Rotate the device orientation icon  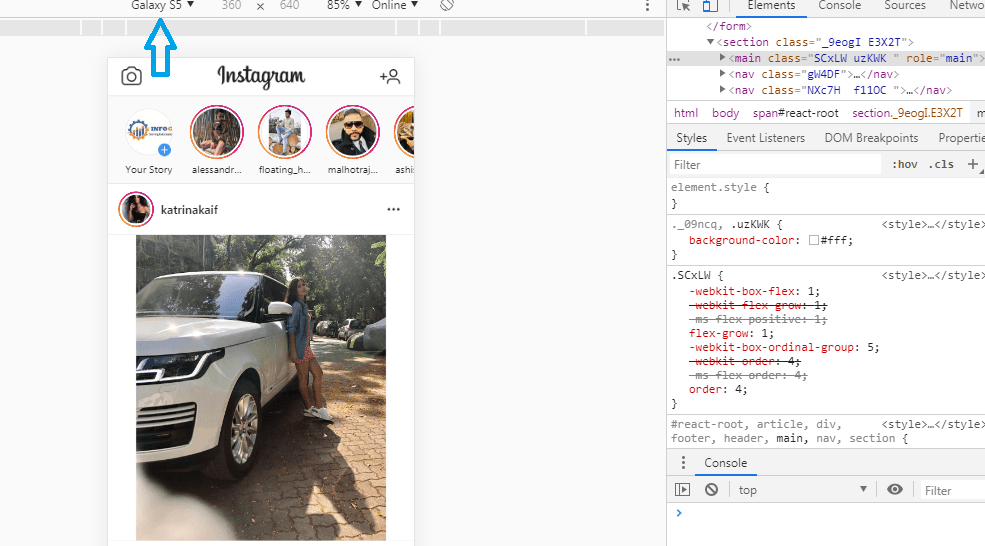(x=447, y=5)
